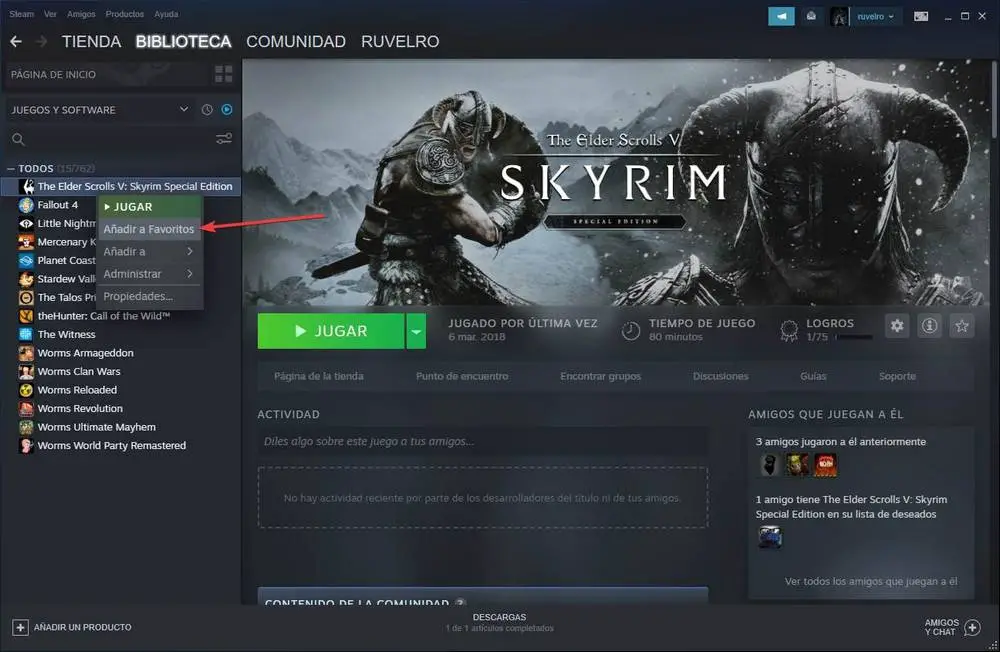Open Soporte link
Image resolution: width=1000 pixels, height=652 pixels.
click(897, 376)
